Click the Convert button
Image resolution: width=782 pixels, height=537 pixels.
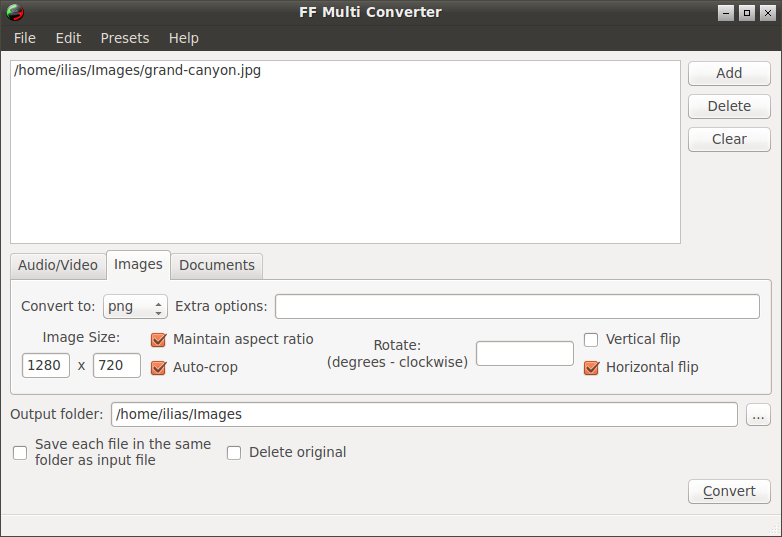[729, 491]
